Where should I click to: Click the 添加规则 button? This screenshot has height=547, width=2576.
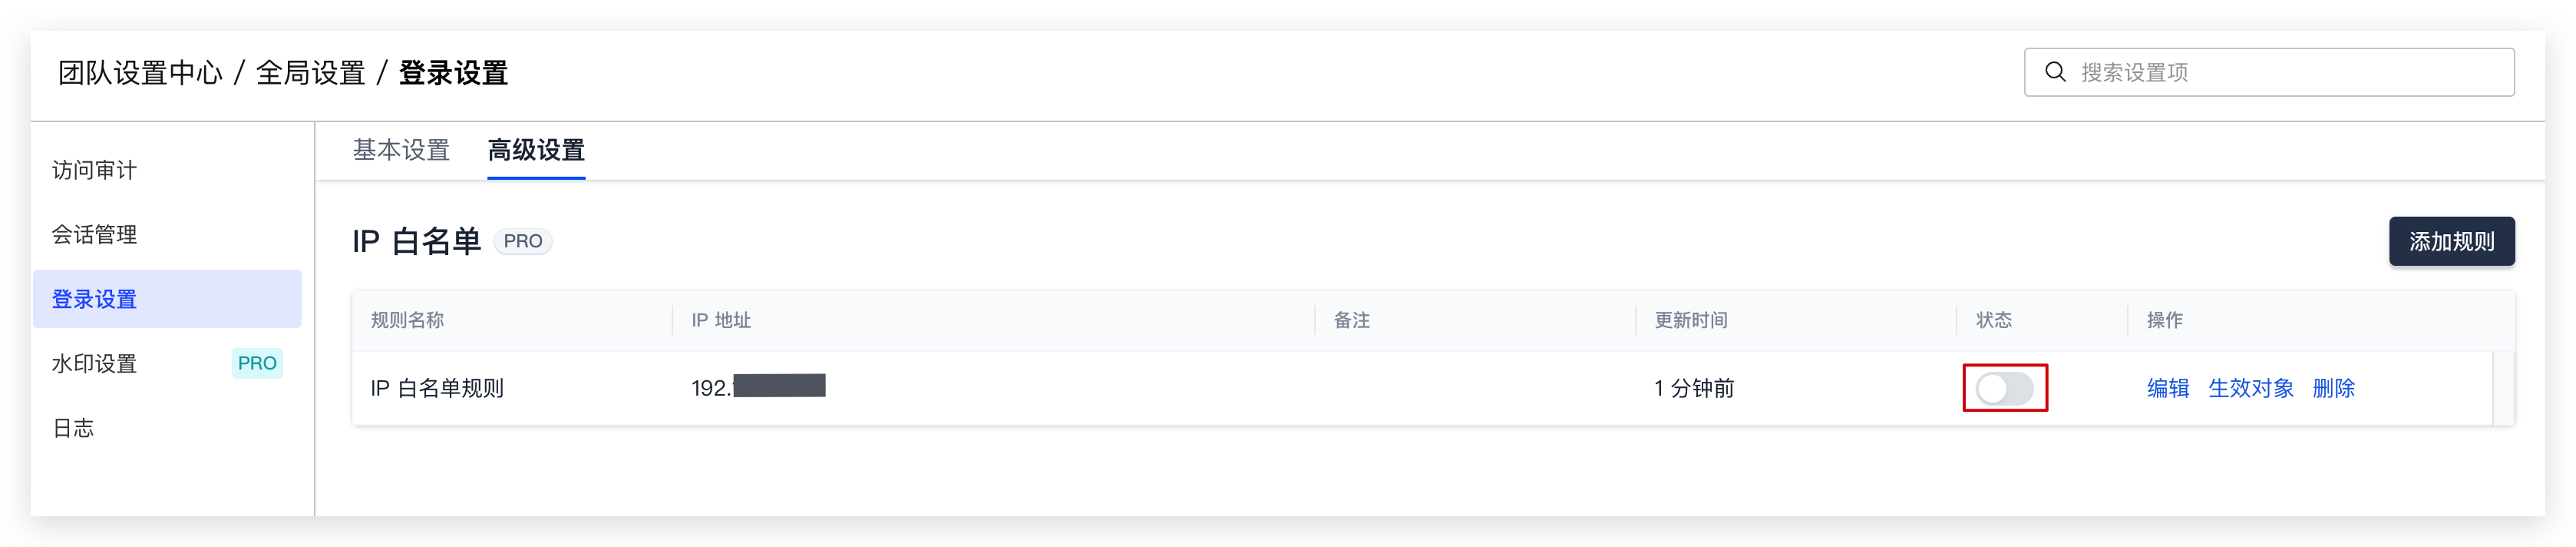pos(2451,241)
